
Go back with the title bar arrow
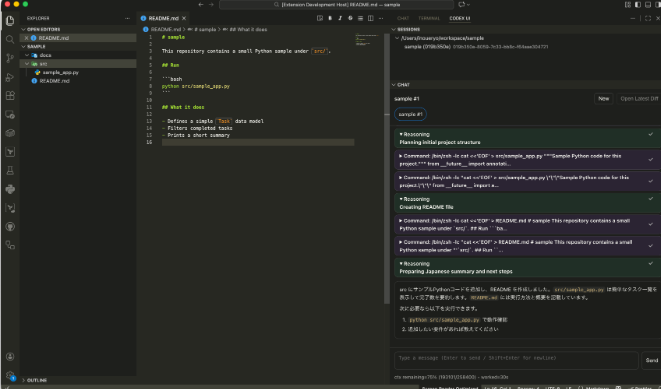201,5
